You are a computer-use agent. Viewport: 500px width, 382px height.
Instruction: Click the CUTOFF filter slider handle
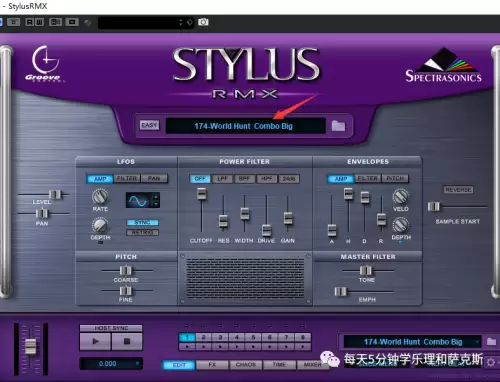point(202,194)
